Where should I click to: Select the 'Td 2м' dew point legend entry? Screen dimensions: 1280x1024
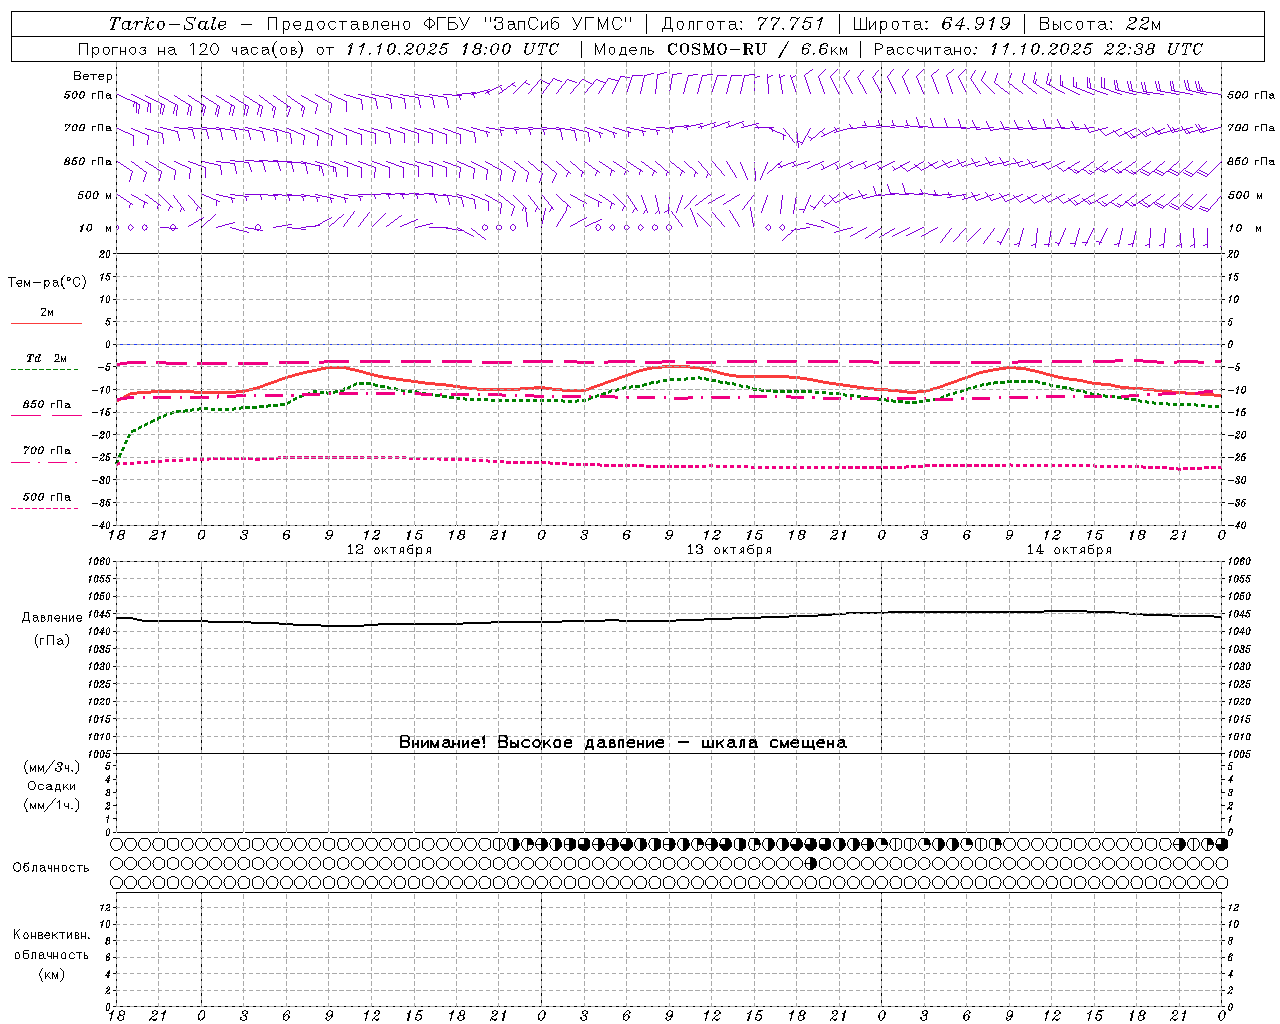click(46, 358)
